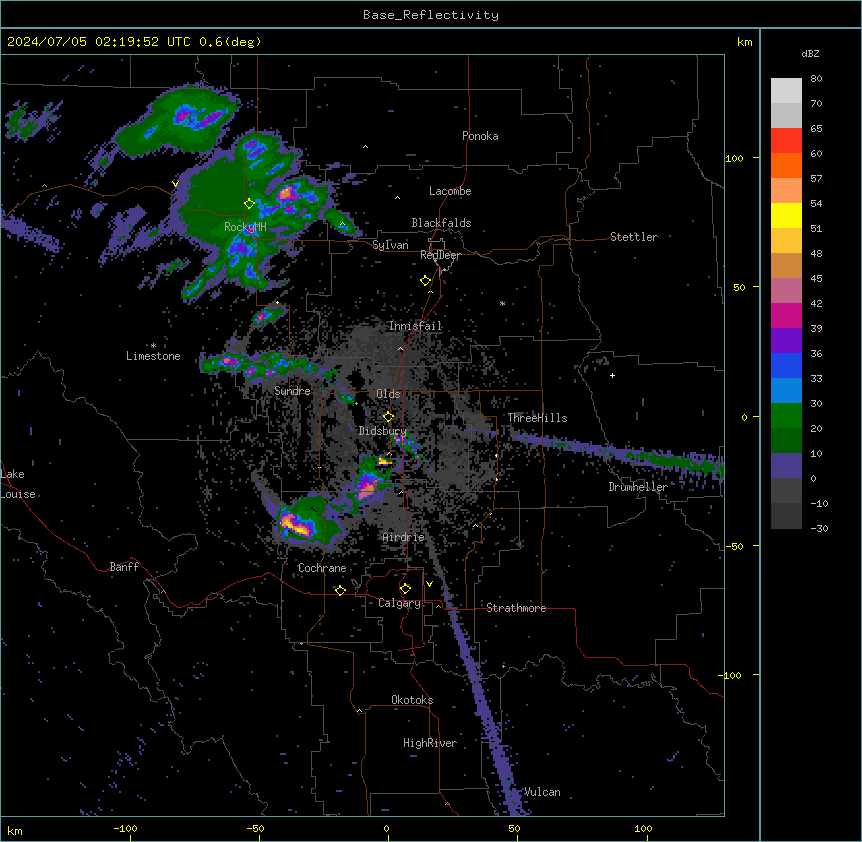Click the Strathmore label

click(516, 608)
